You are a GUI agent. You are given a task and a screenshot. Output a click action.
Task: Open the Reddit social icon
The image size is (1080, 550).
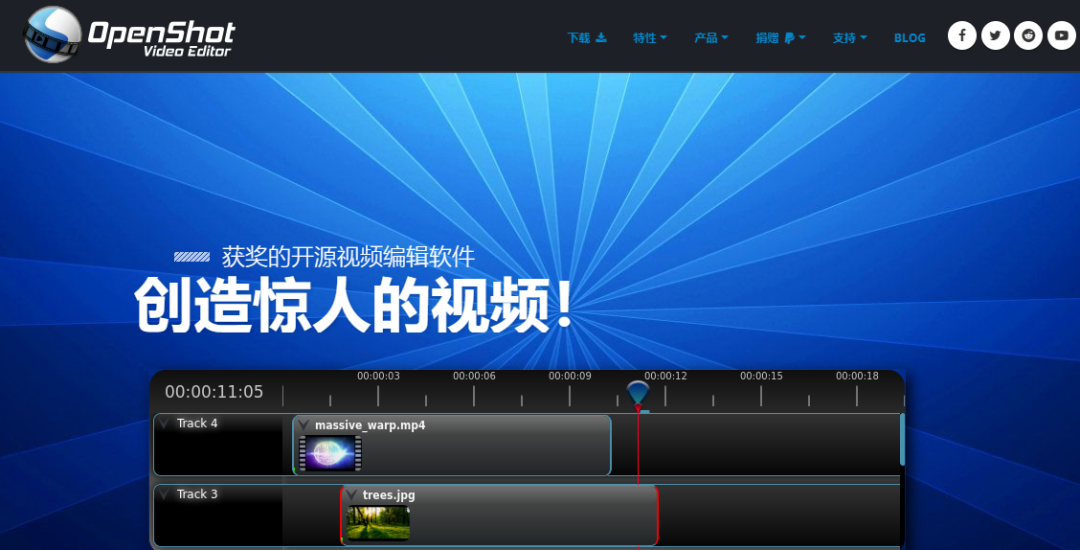tap(1028, 36)
